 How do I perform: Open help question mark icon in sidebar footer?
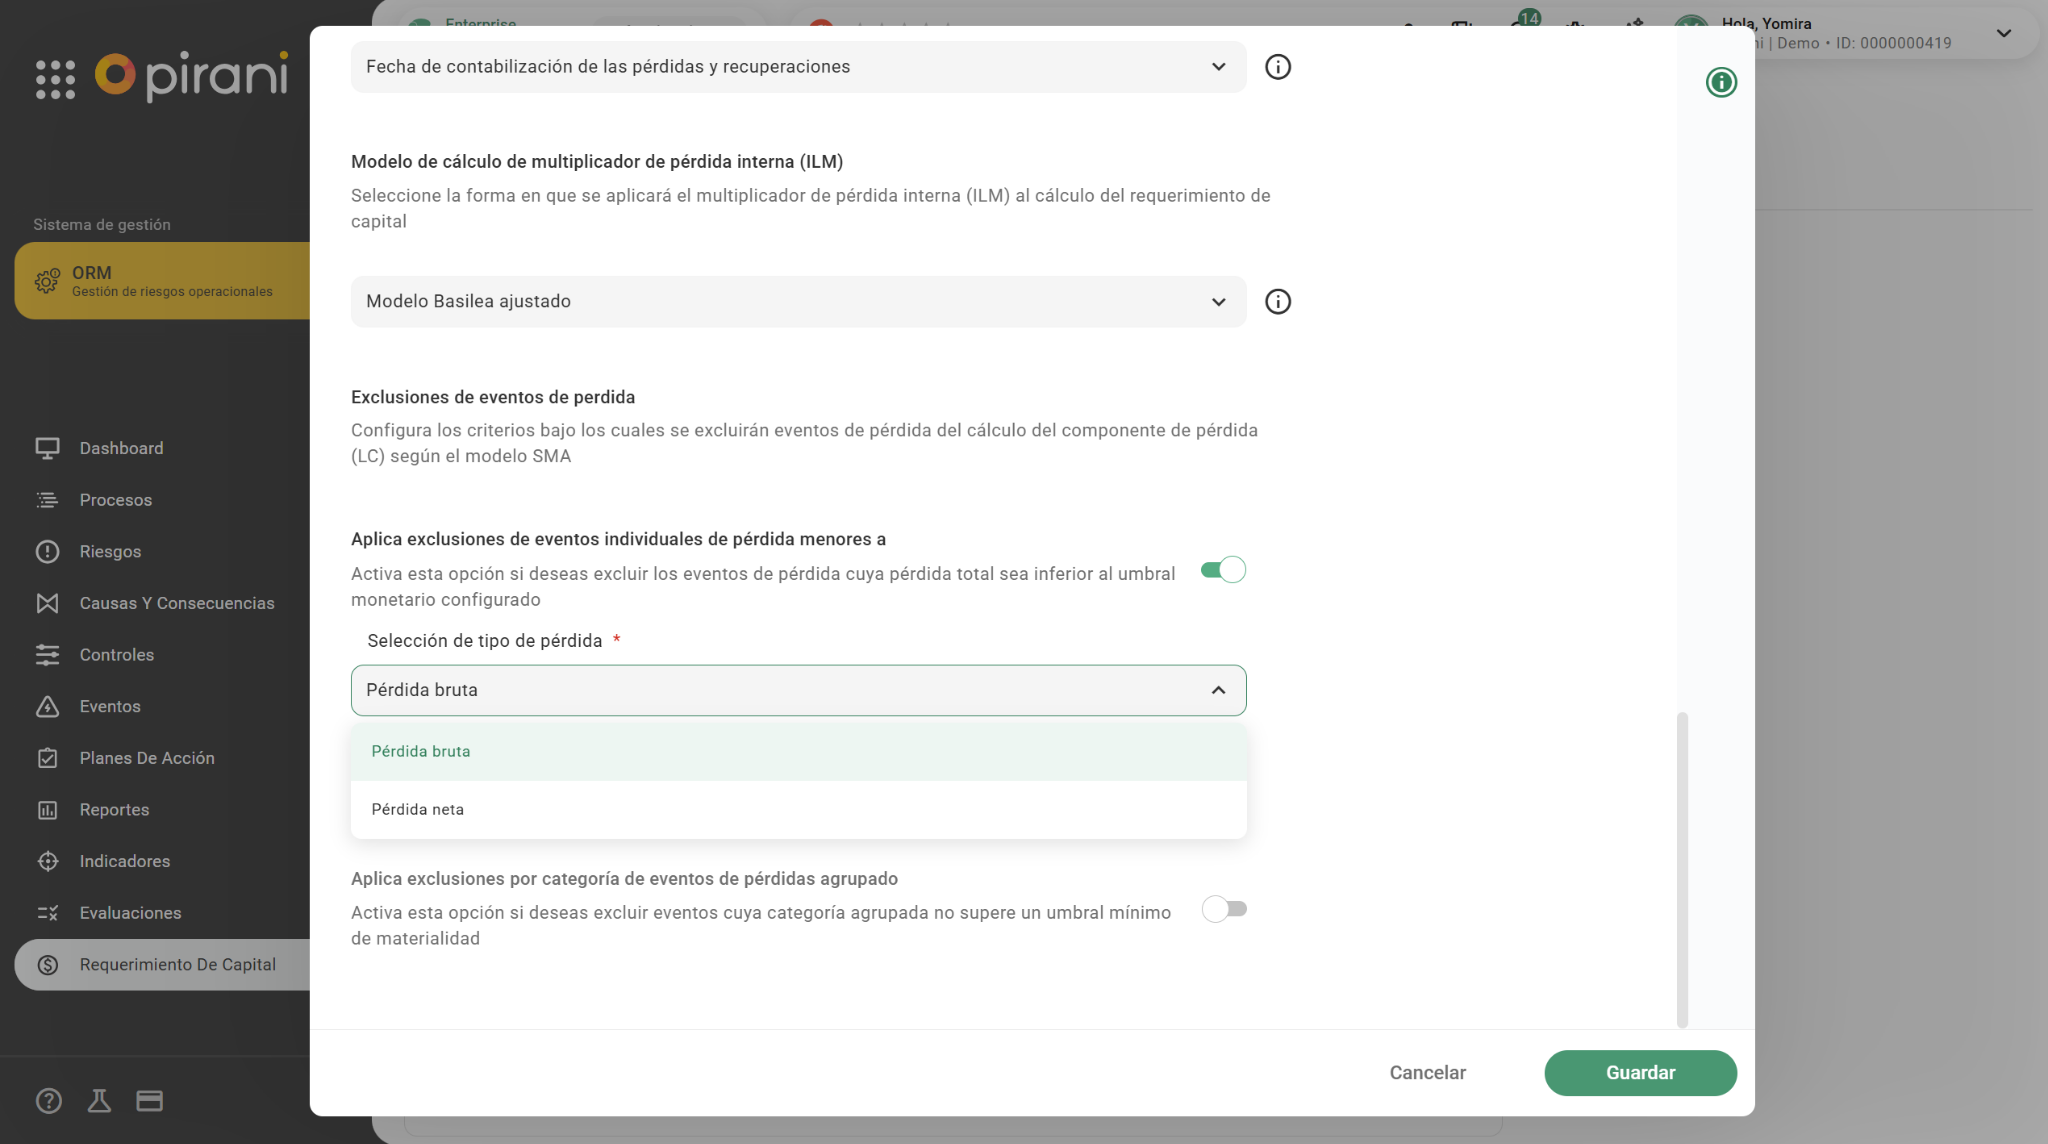coord(48,1101)
